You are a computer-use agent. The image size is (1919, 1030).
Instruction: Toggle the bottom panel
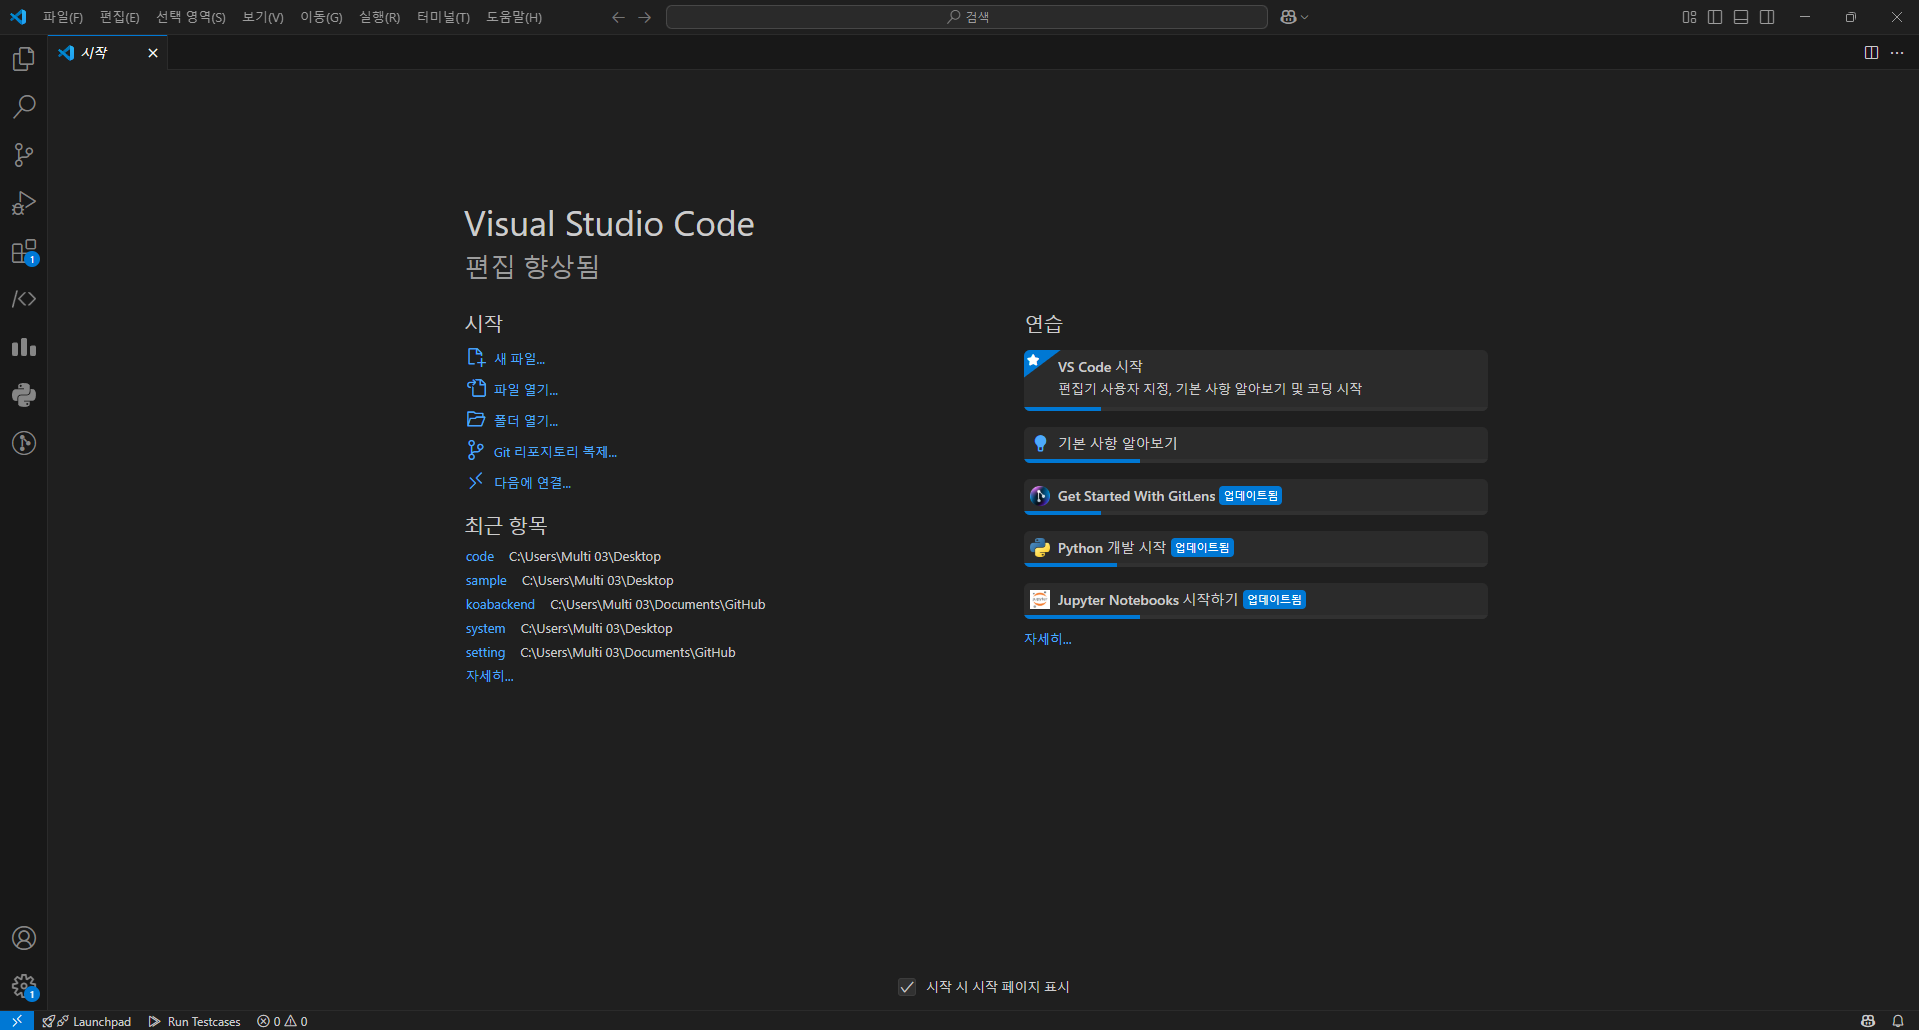[x=1741, y=17]
